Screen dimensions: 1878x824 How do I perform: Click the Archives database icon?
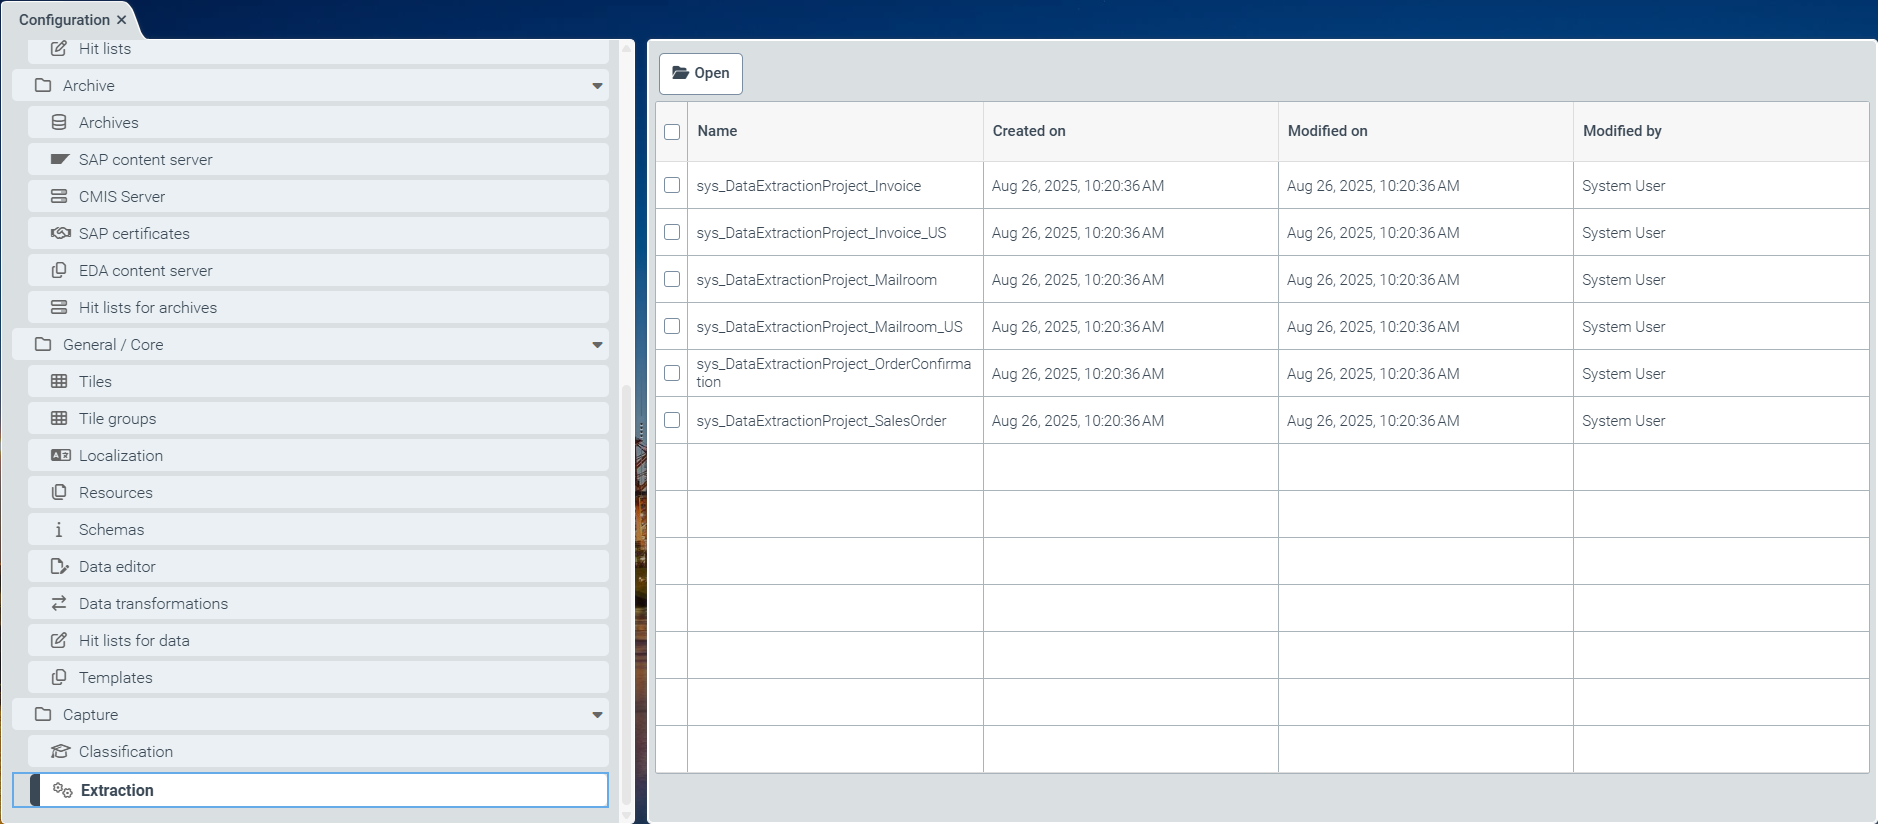(59, 122)
